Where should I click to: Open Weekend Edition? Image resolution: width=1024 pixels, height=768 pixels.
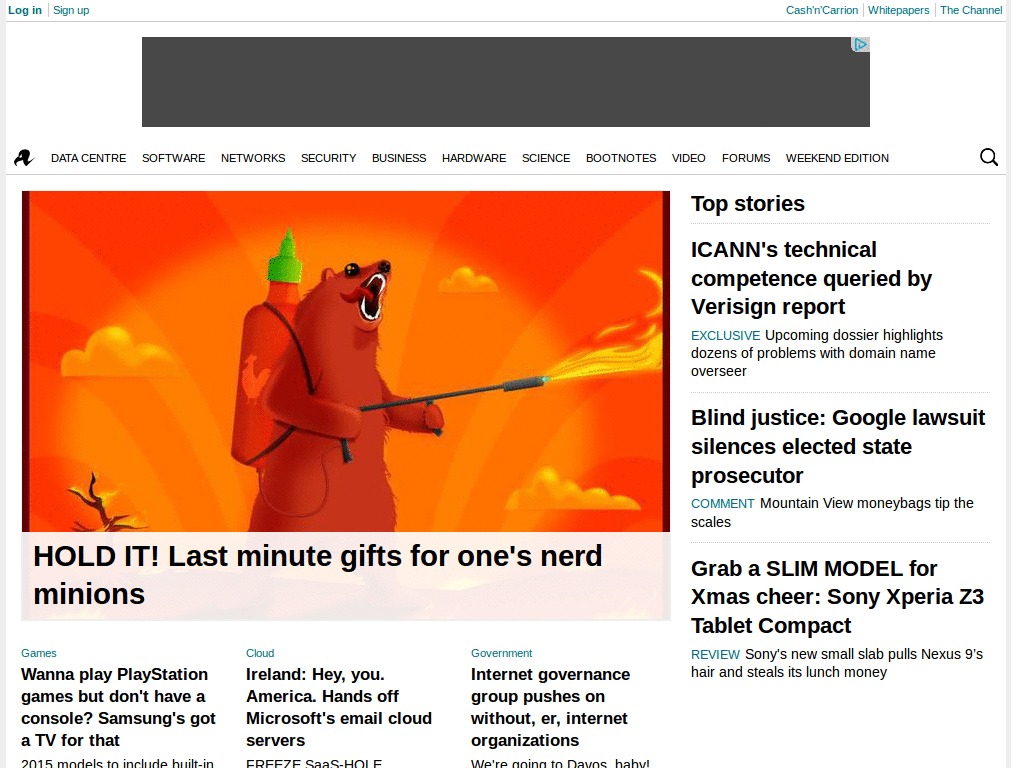pyautogui.click(x=837, y=158)
